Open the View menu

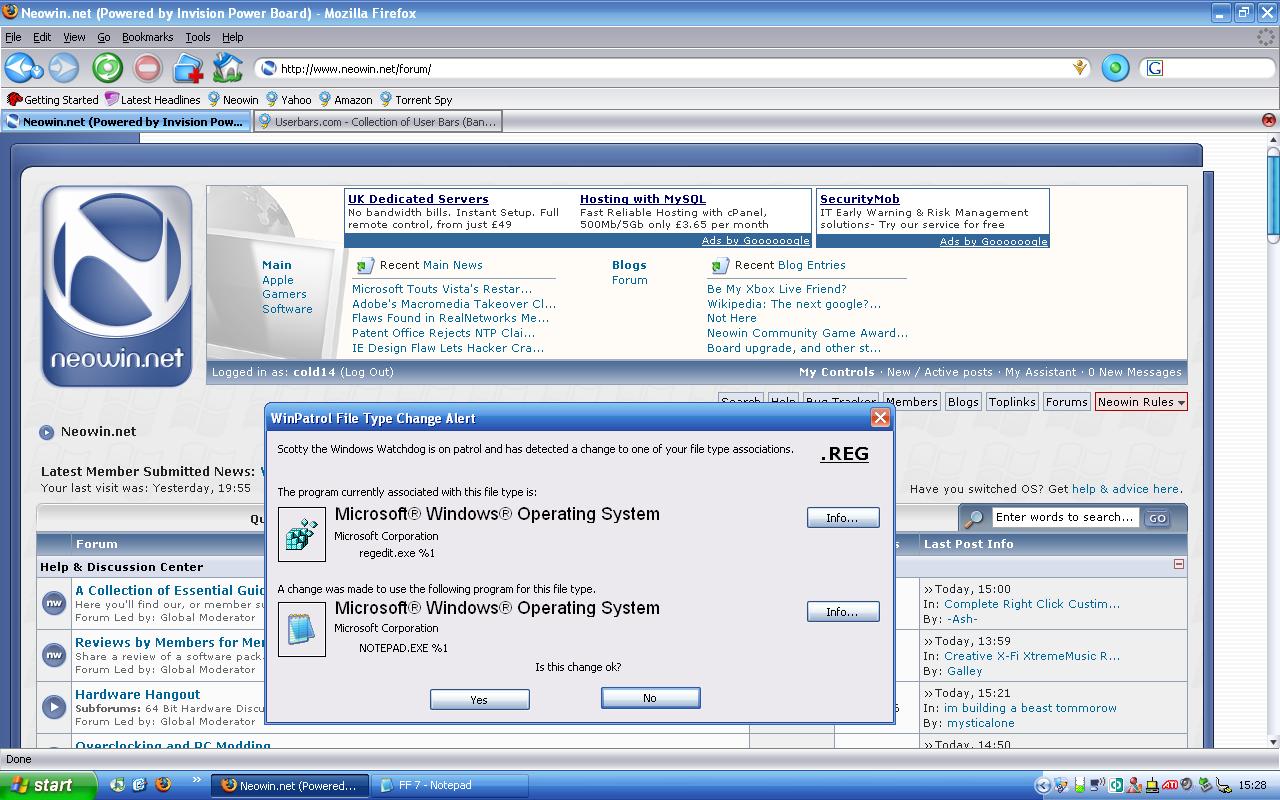coord(74,37)
